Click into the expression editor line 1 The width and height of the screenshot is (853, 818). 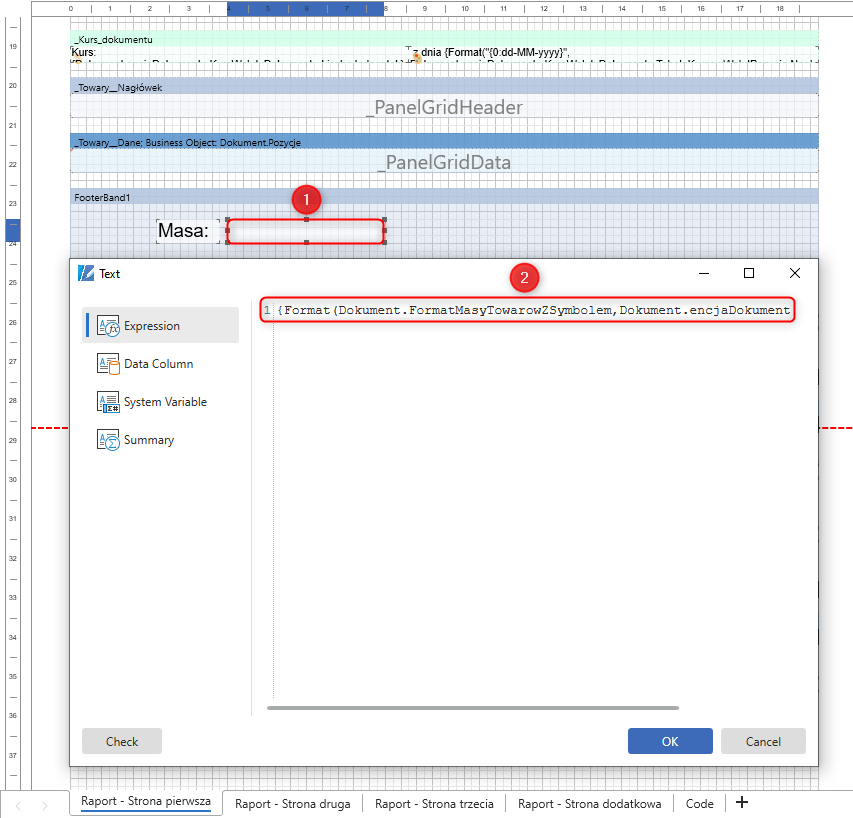533,310
